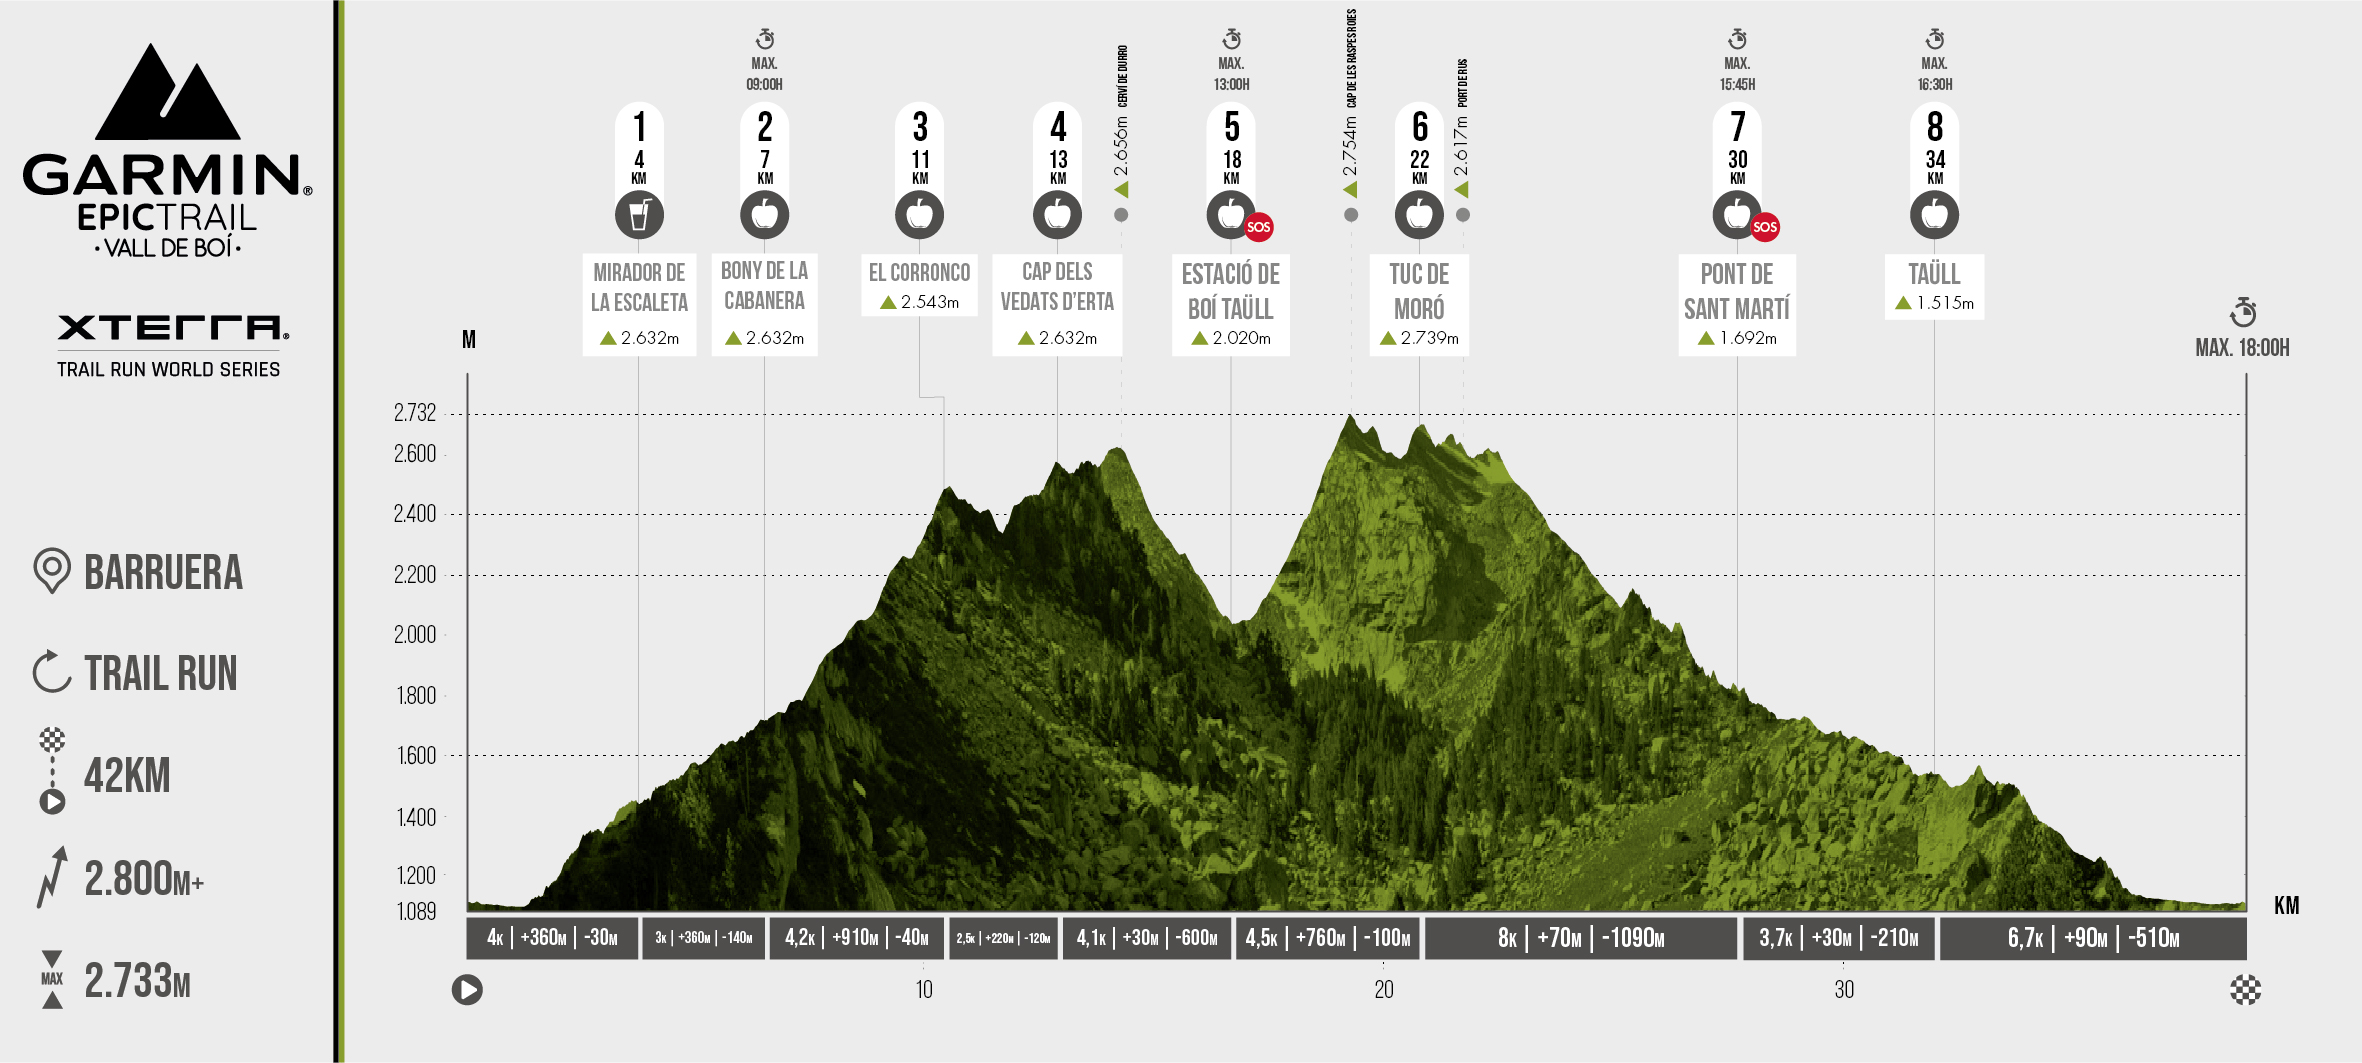The image size is (2362, 1063).
Task: Click the segment bar 4K +360M -30M
Action: pos(552,938)
